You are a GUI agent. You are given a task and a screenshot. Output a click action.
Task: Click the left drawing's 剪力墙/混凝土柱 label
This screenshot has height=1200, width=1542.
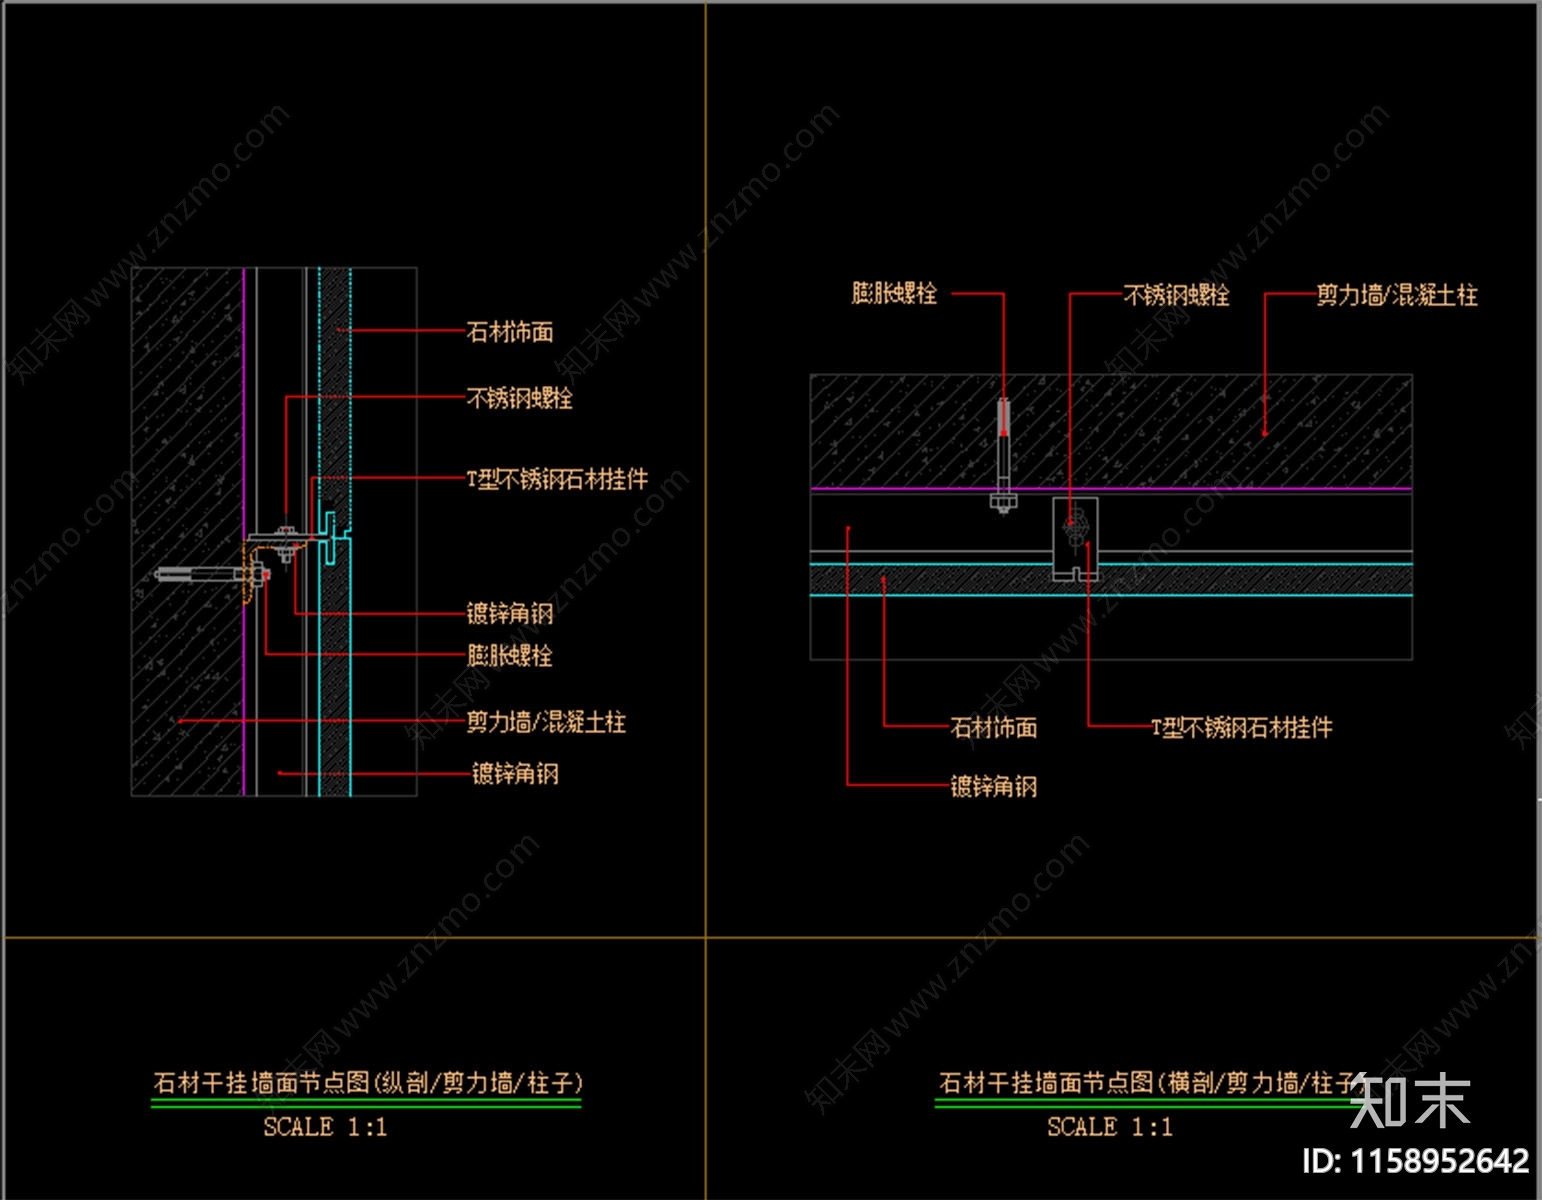[546, 722]
